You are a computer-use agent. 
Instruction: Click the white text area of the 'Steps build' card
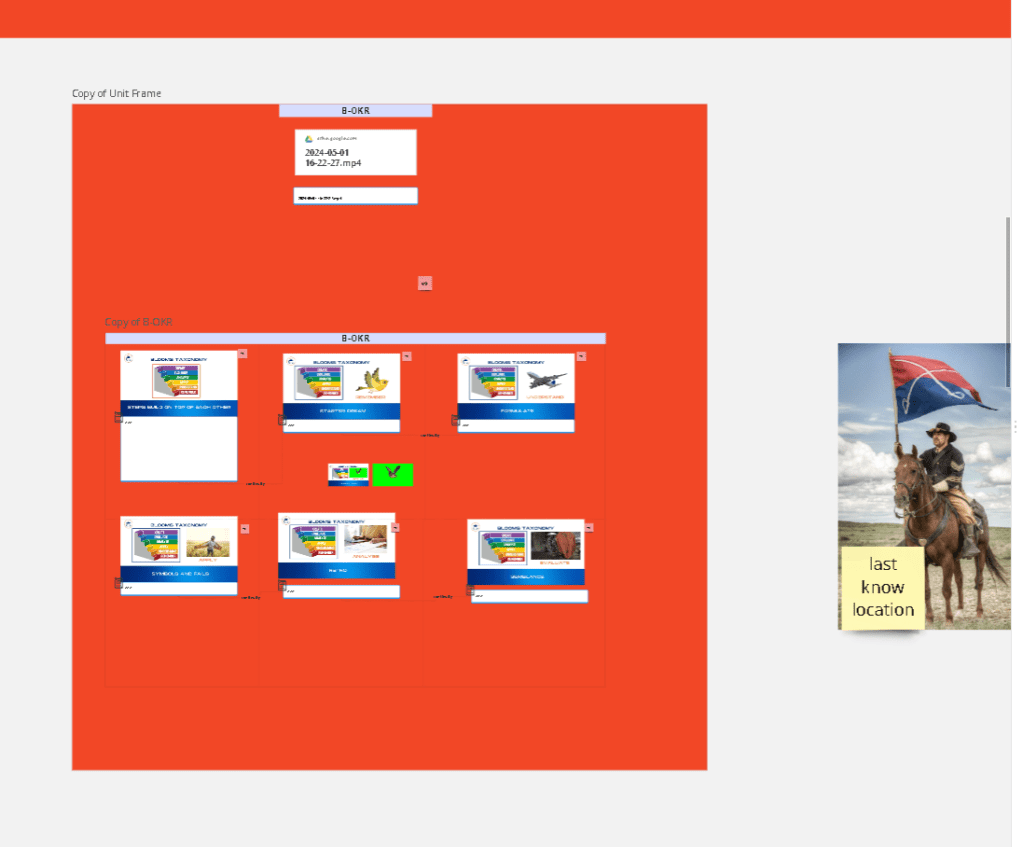click(179, 449)
